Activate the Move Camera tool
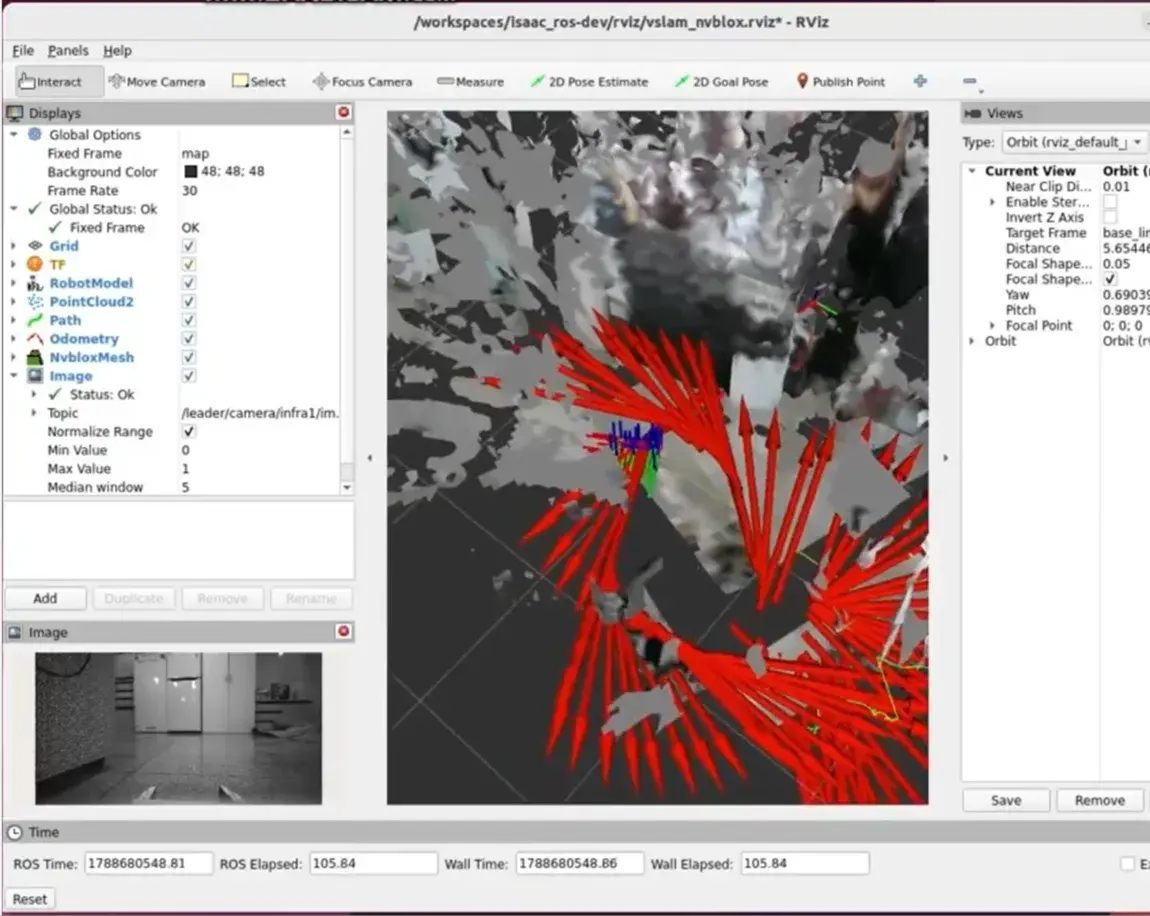Viewport: 1150px width, 916px height. [157, 81]
